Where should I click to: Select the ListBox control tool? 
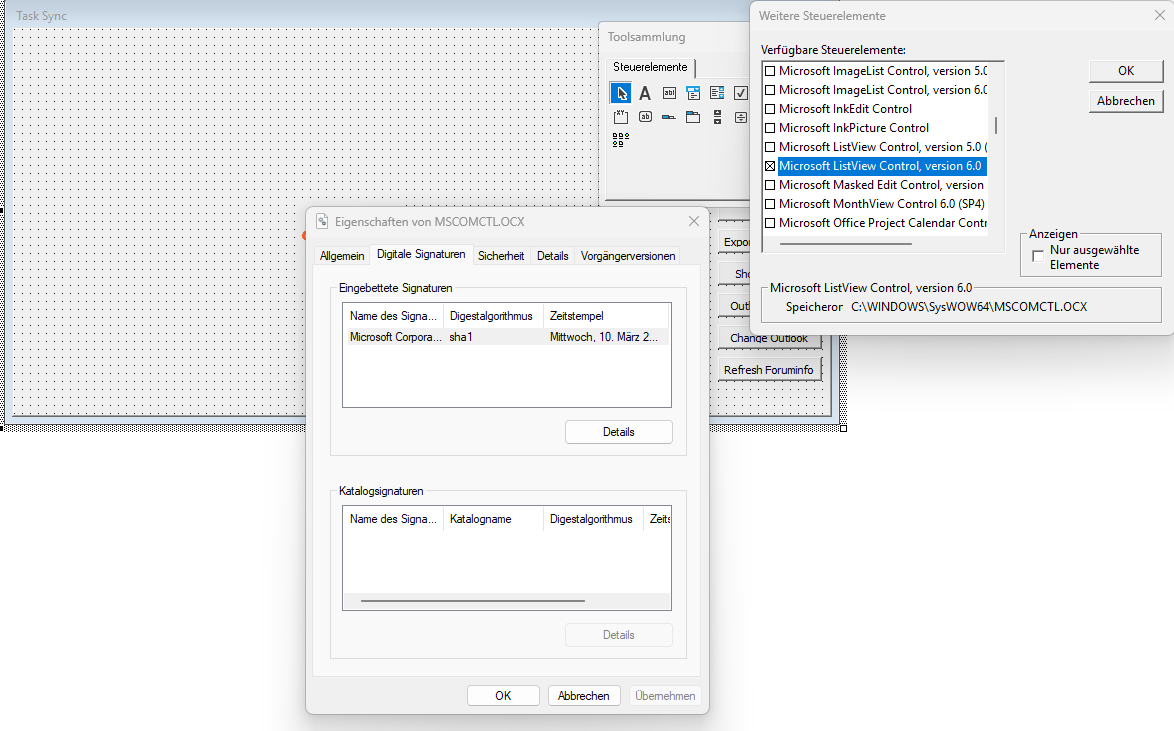pyautogui.click(x=717, y=93)
